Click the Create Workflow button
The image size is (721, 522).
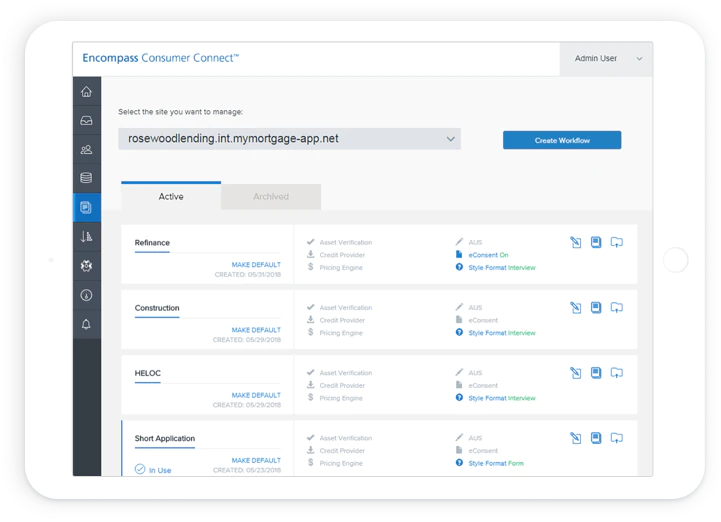(562, 140)
